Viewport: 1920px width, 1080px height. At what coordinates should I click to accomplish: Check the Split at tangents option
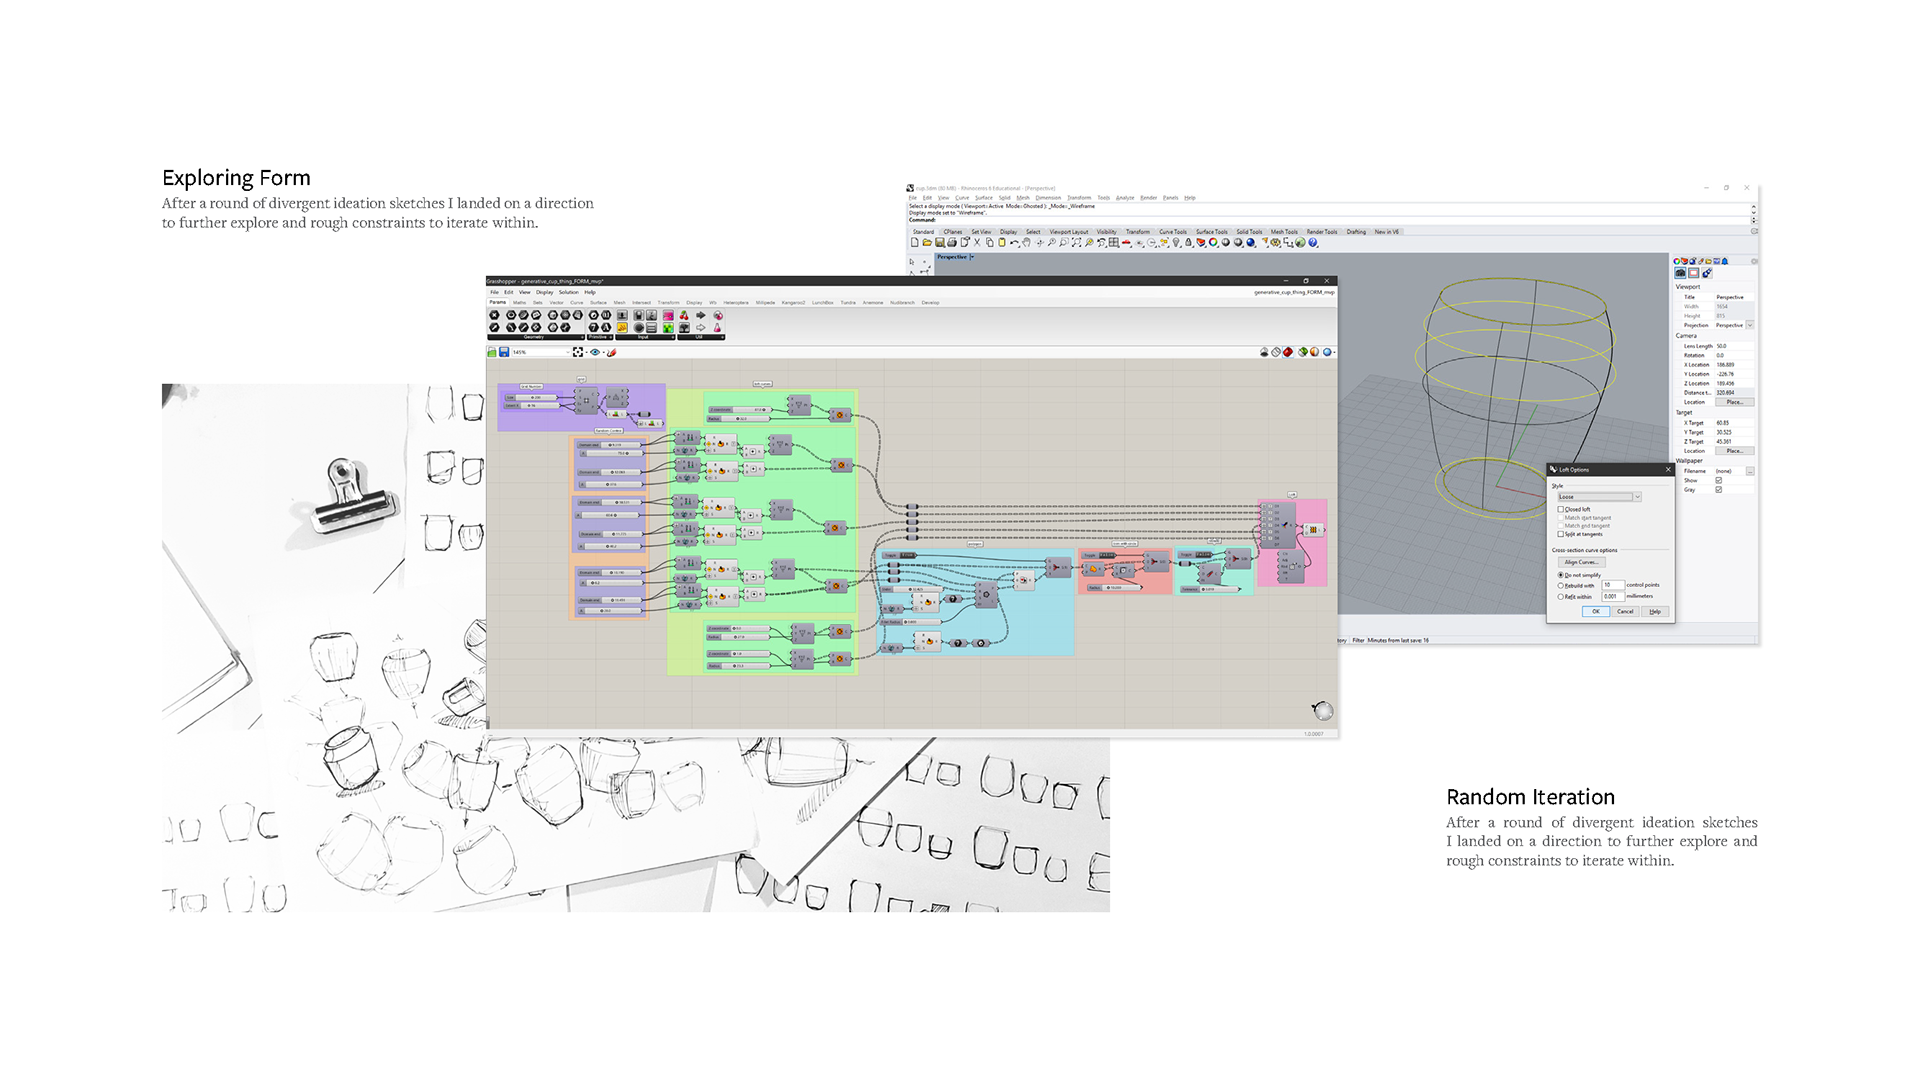1560,534
